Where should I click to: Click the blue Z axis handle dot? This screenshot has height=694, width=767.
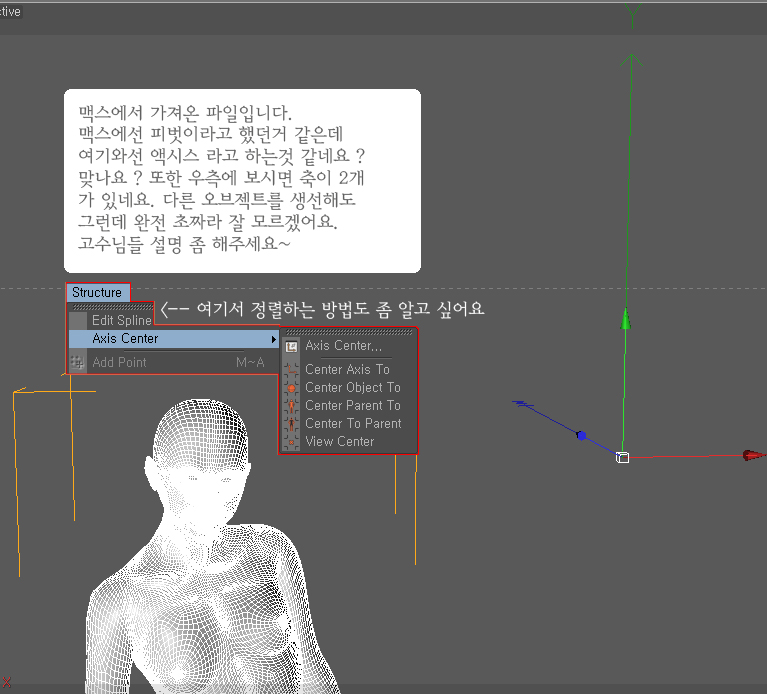click(x=581, y=435)
